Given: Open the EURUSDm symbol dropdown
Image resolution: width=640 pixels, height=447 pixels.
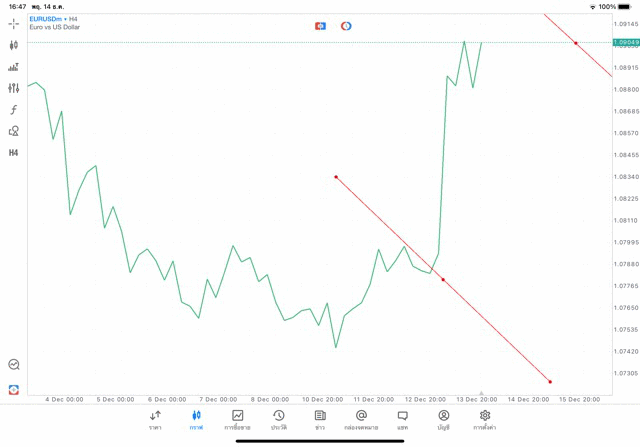Looking at the screenshot, I should pyautogui.click(x=46, y=18).
